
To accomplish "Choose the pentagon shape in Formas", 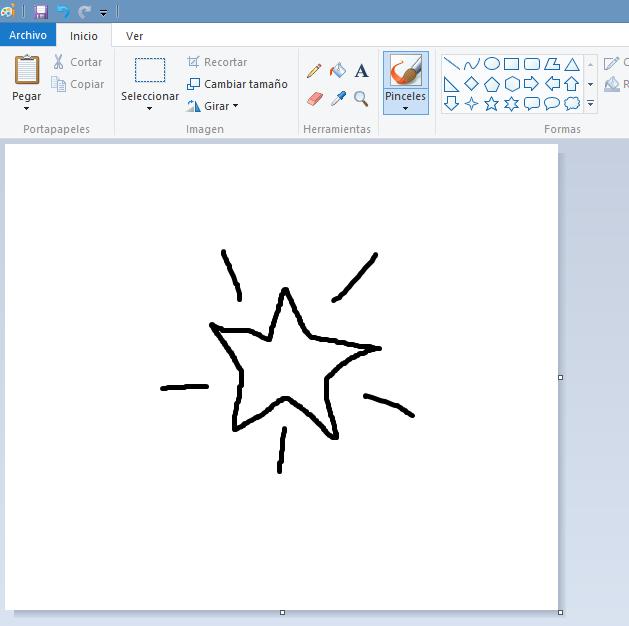I will [491, 84].
